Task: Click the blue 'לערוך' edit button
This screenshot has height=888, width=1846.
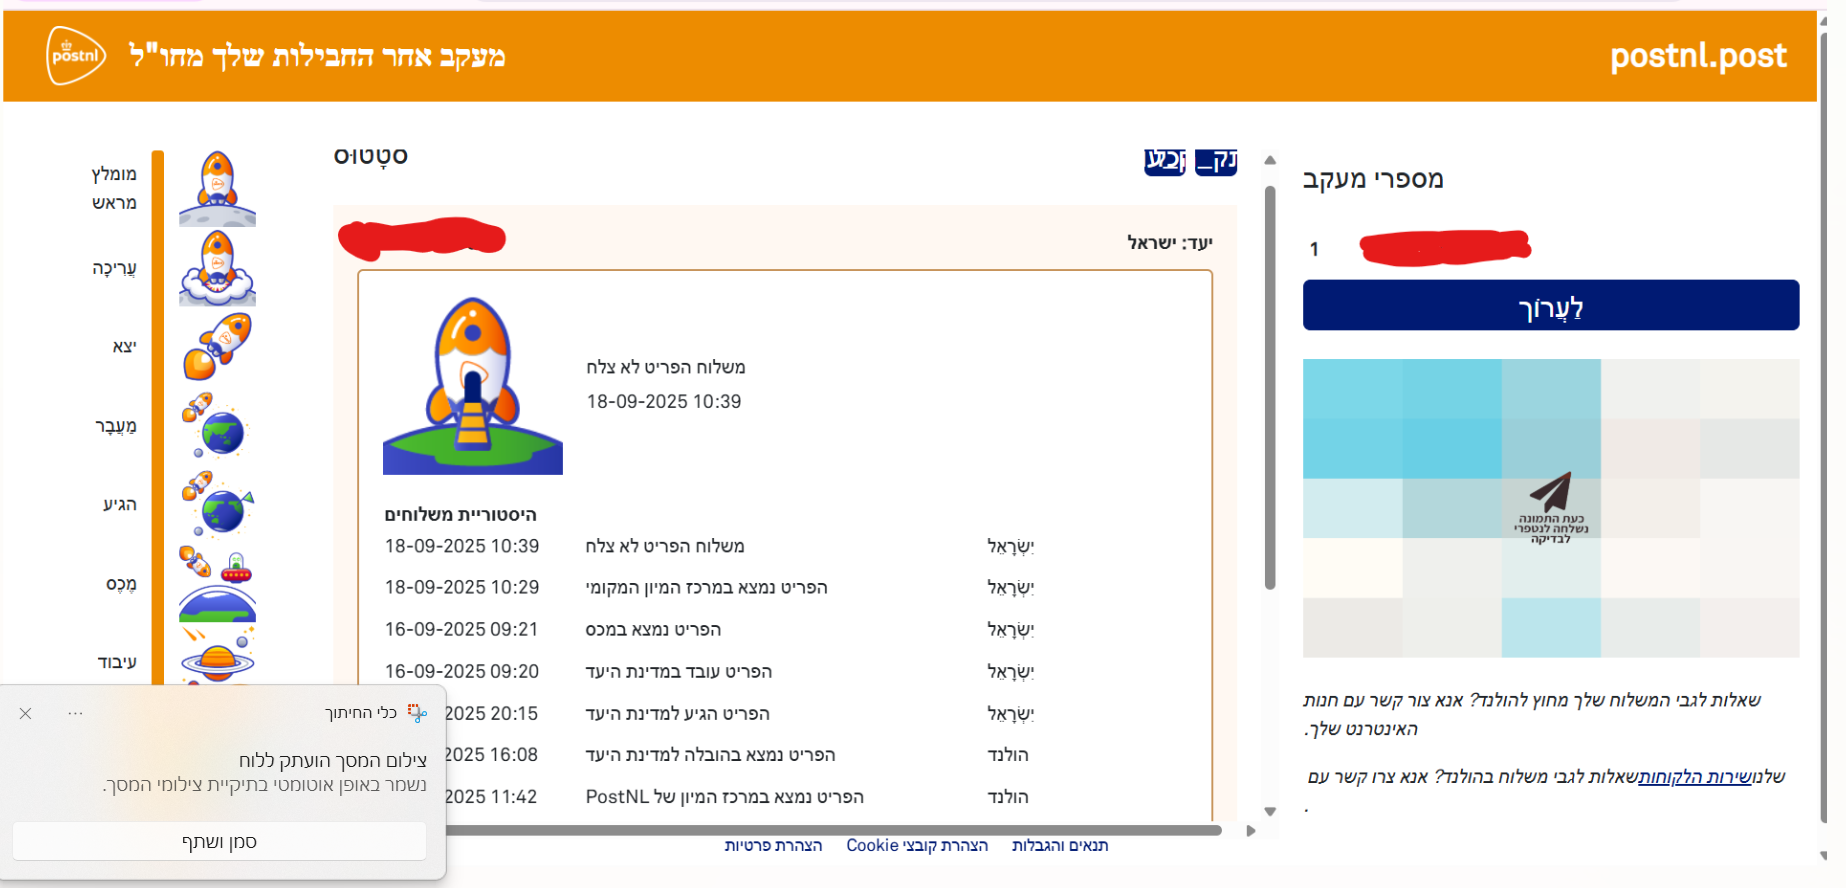Action: 1550,305
